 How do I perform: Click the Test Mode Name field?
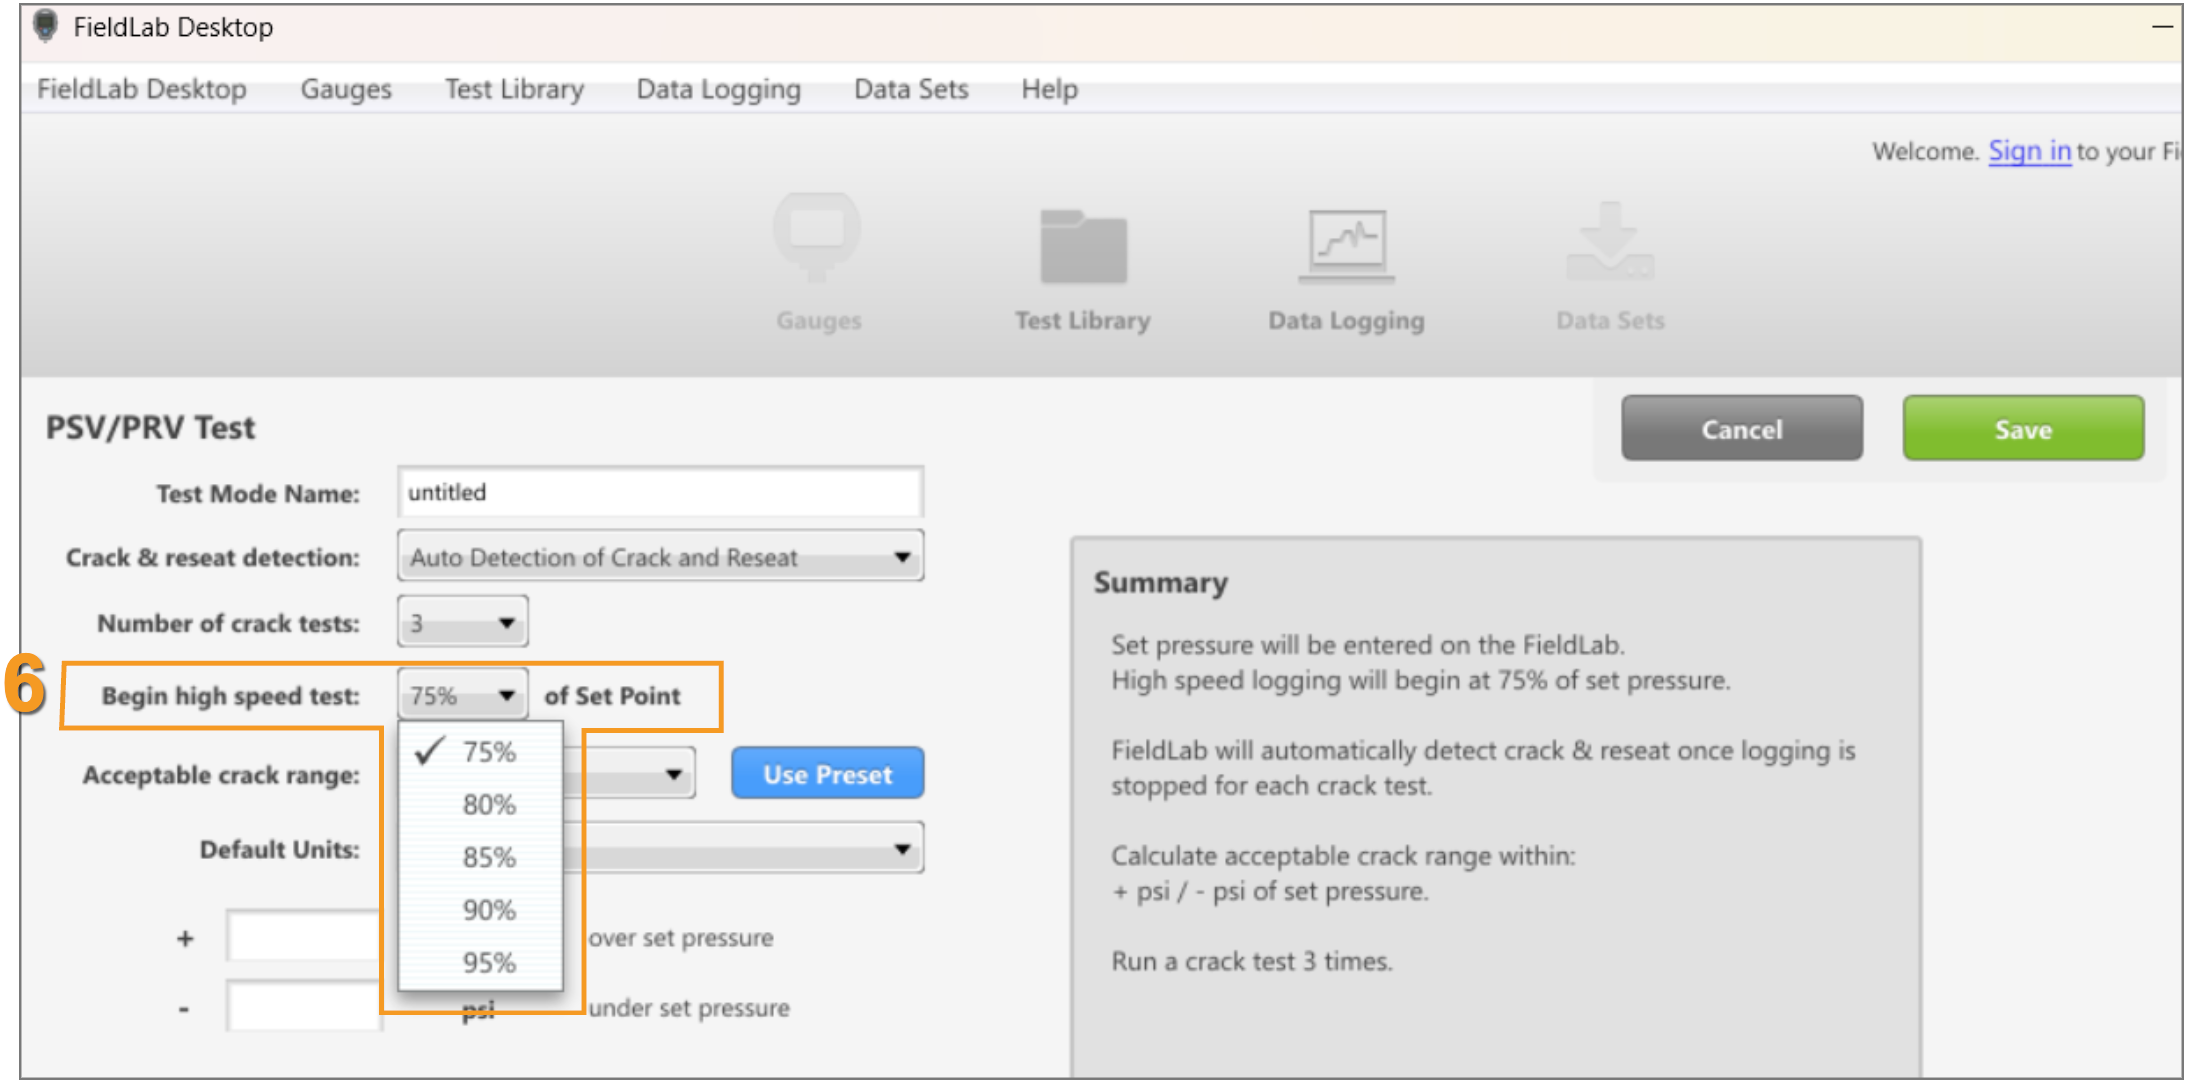tap(660, 492)
